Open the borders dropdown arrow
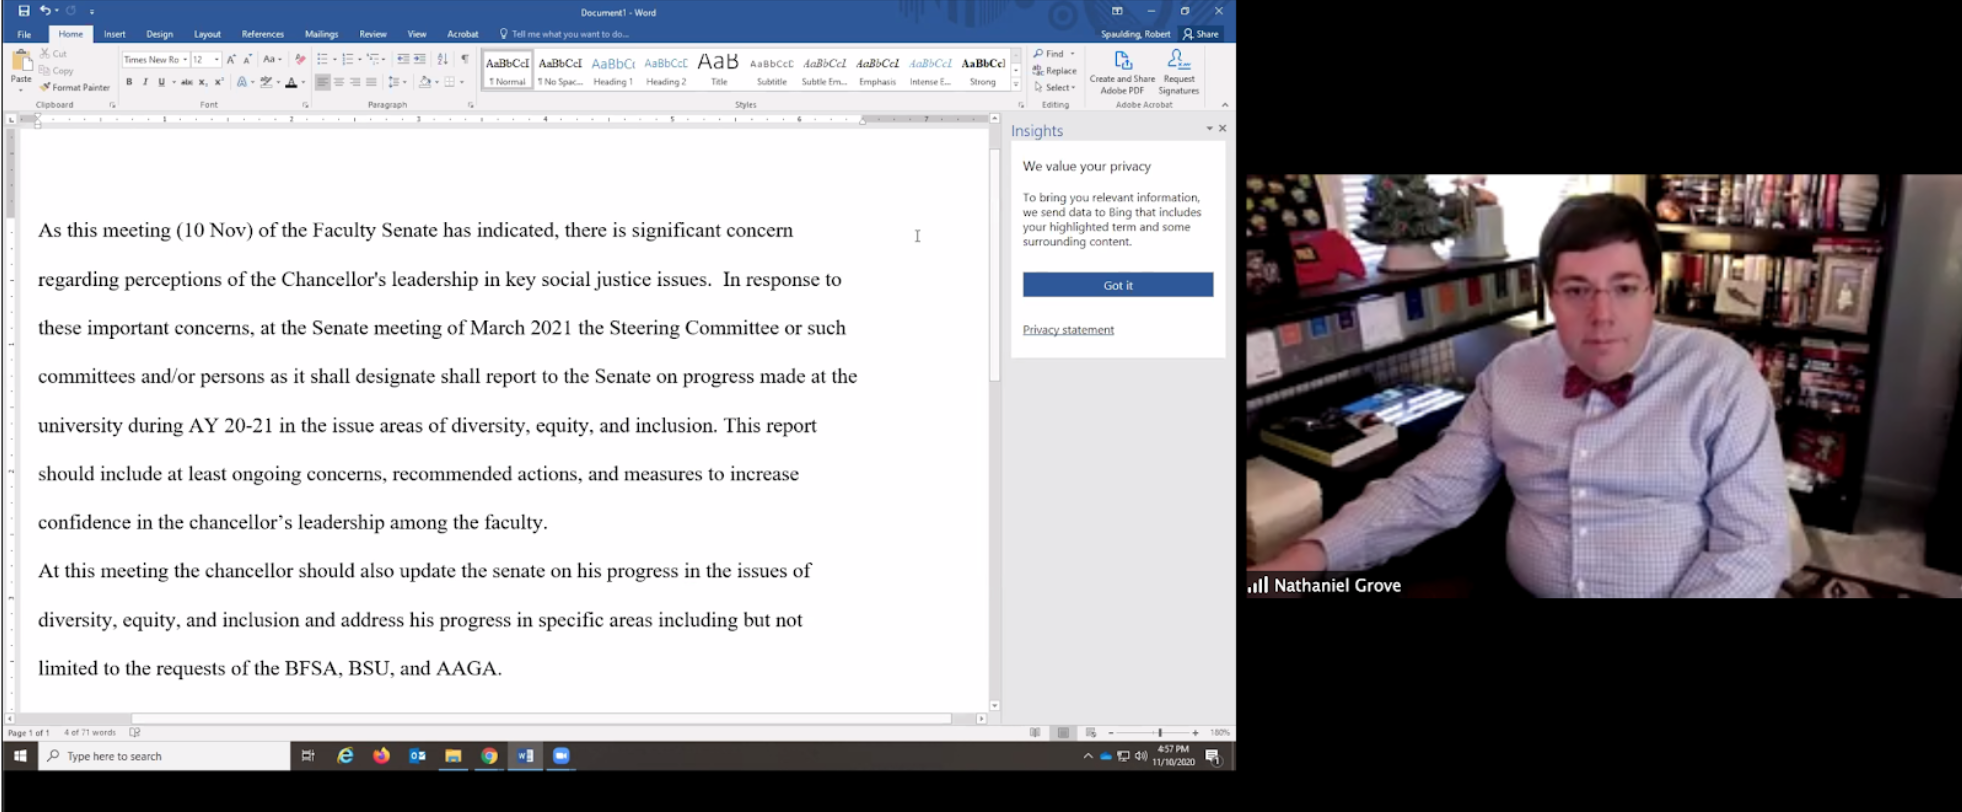The height and width of the screenshot is (812, 1962). [461, 82]
